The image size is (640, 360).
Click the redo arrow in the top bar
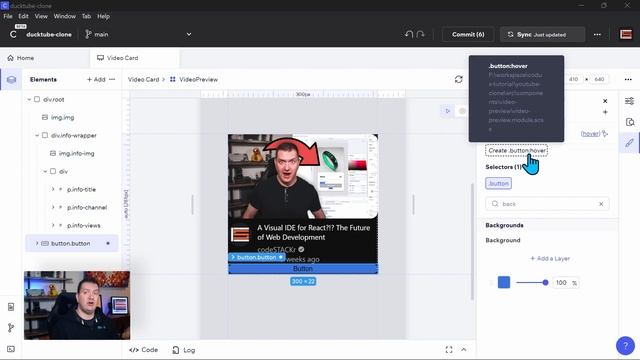(420, 34)
